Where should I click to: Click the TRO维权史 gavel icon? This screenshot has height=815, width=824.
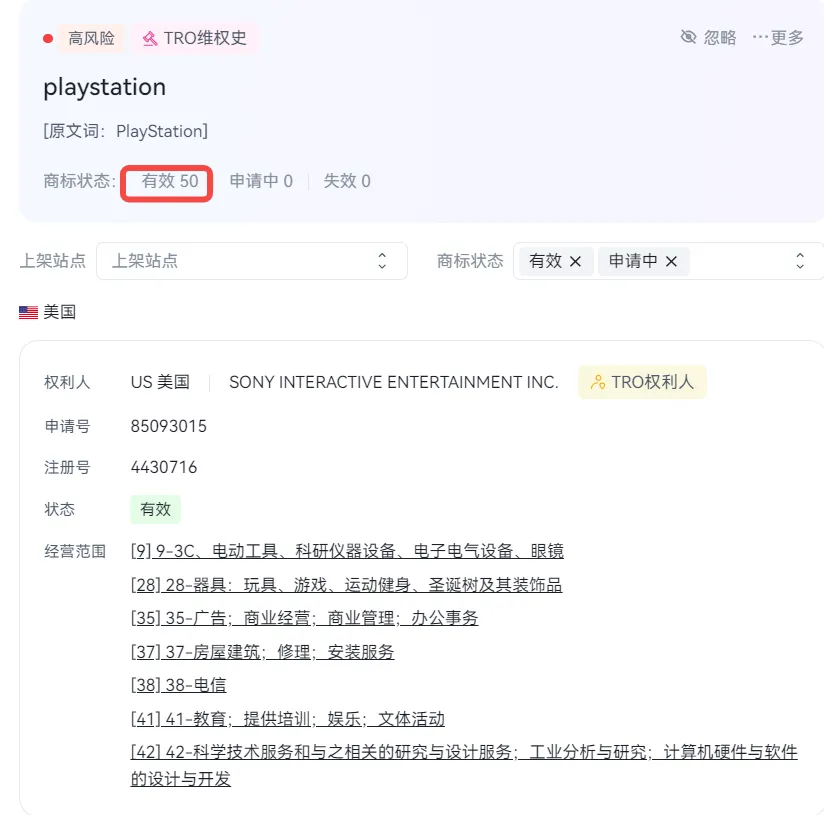tap(150, 38)
